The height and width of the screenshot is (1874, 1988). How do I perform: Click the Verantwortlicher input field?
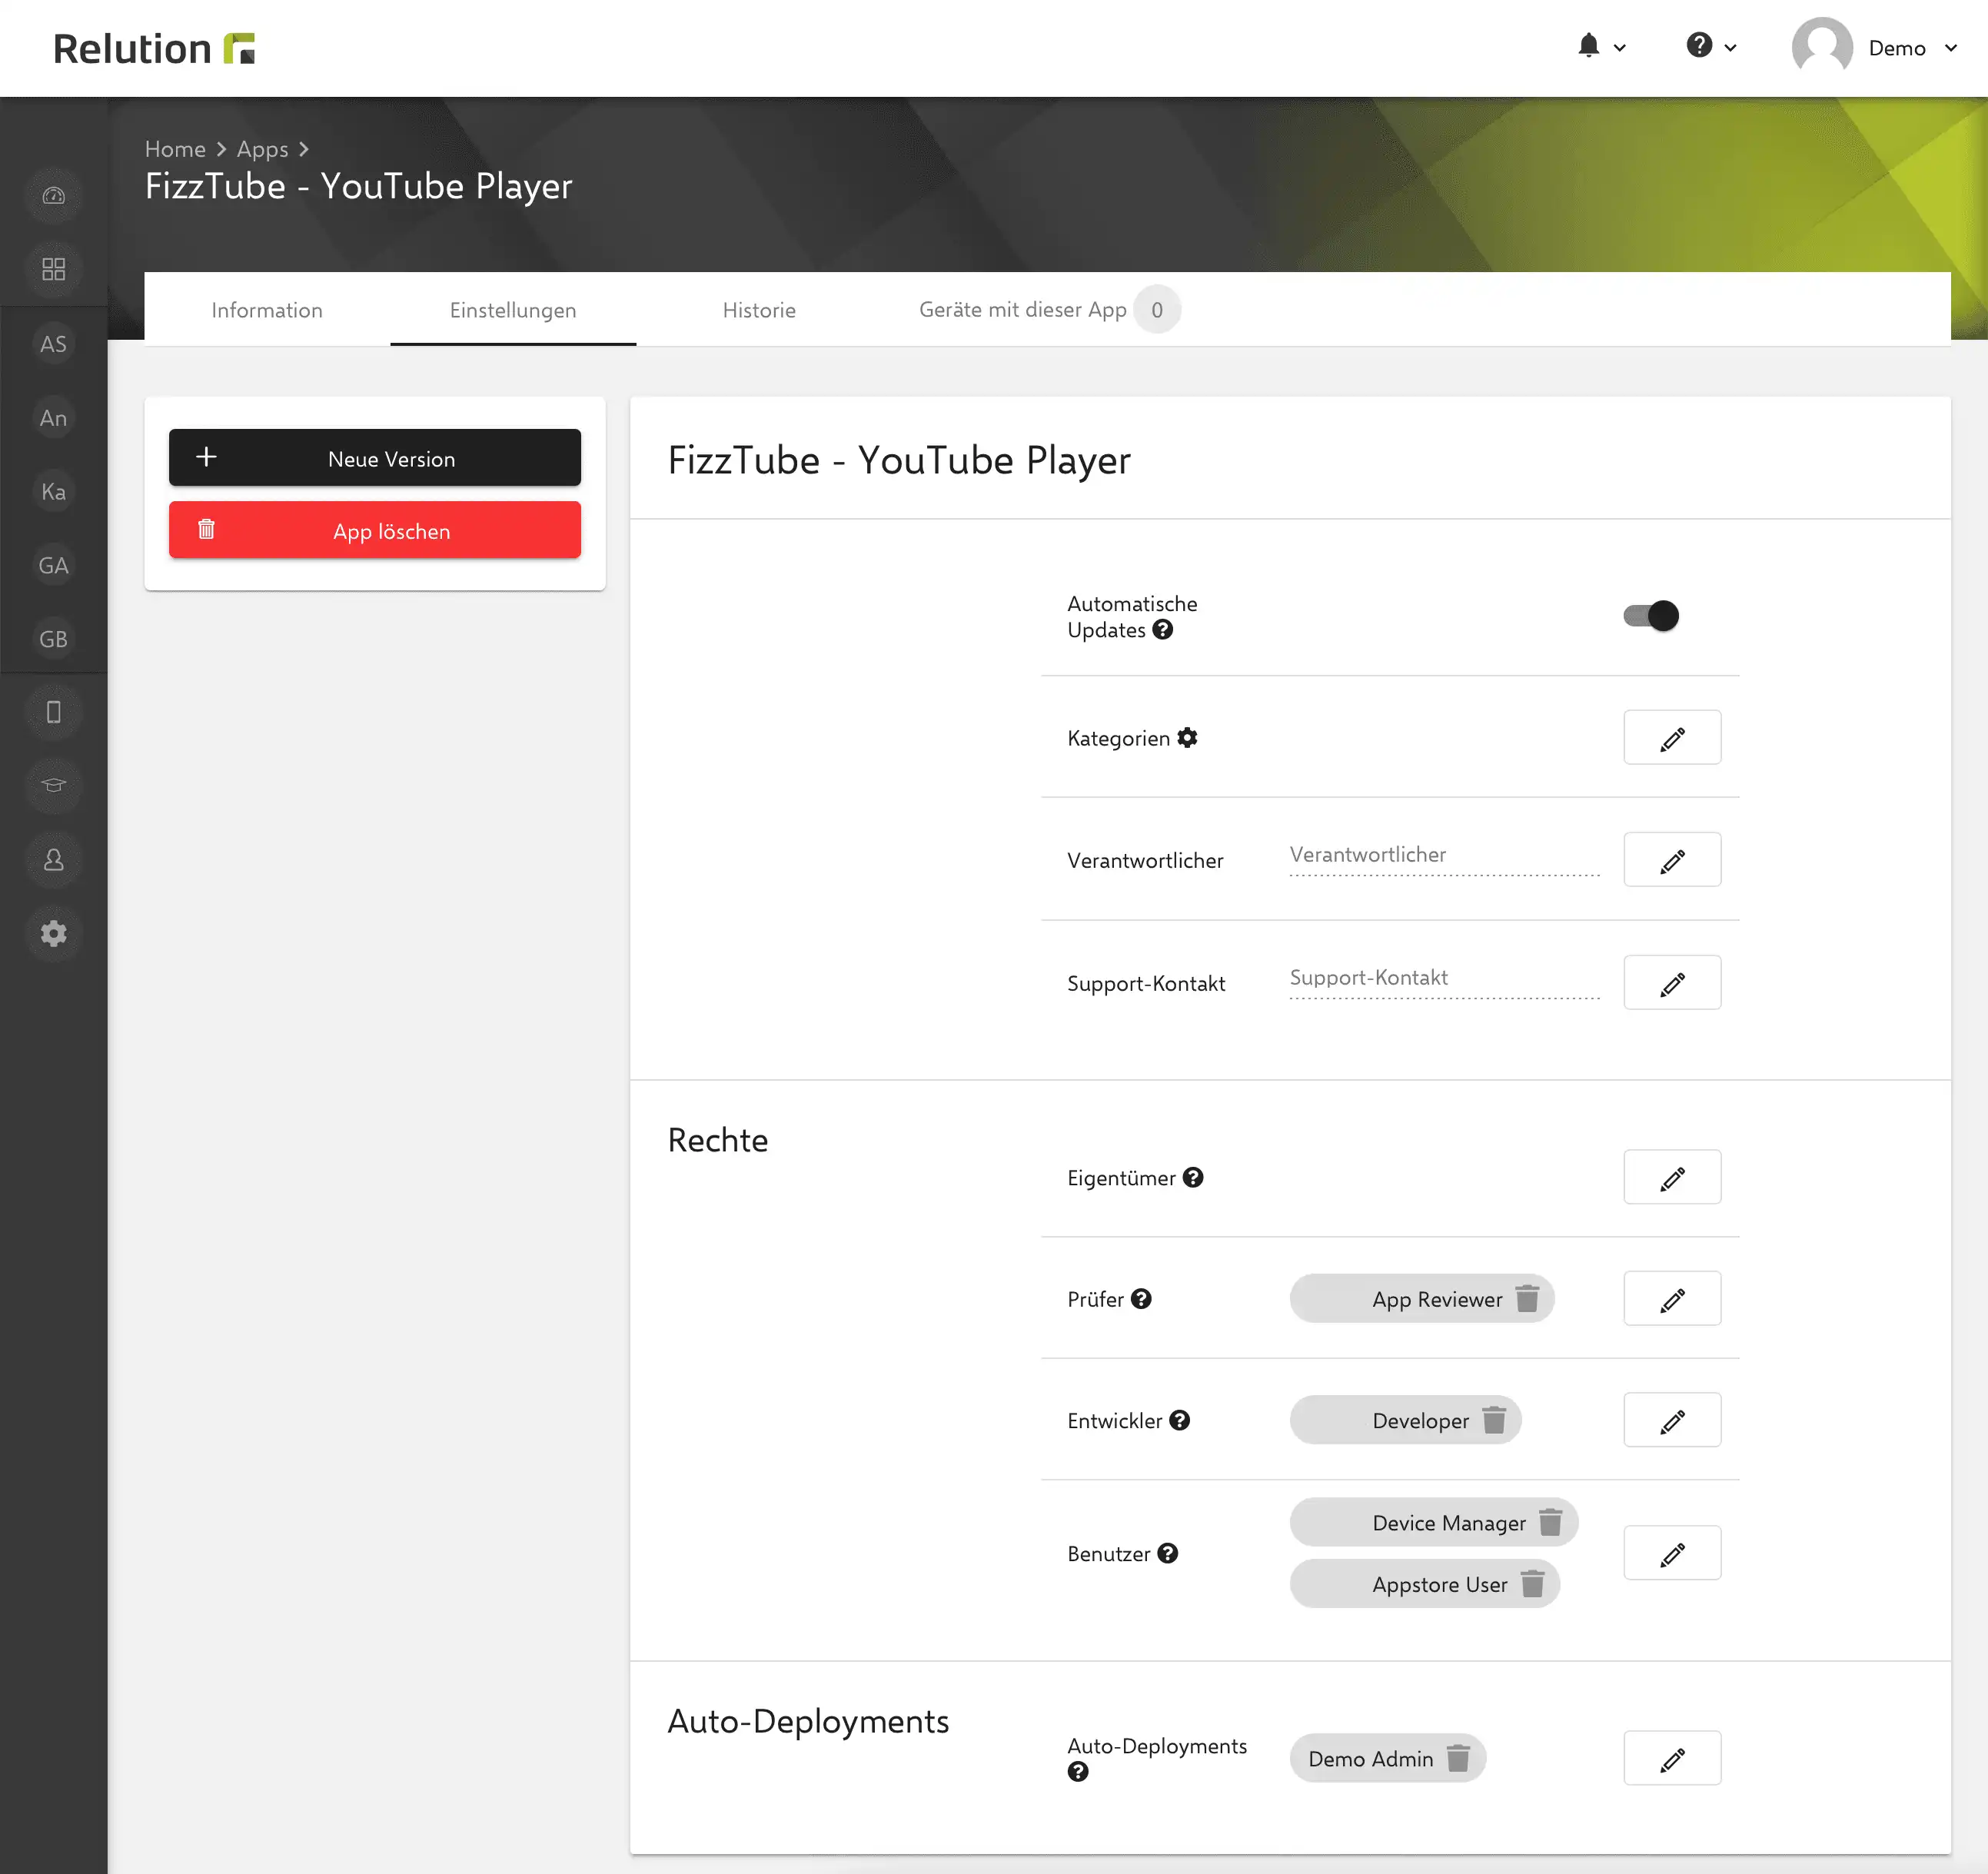coord(1444,856)
